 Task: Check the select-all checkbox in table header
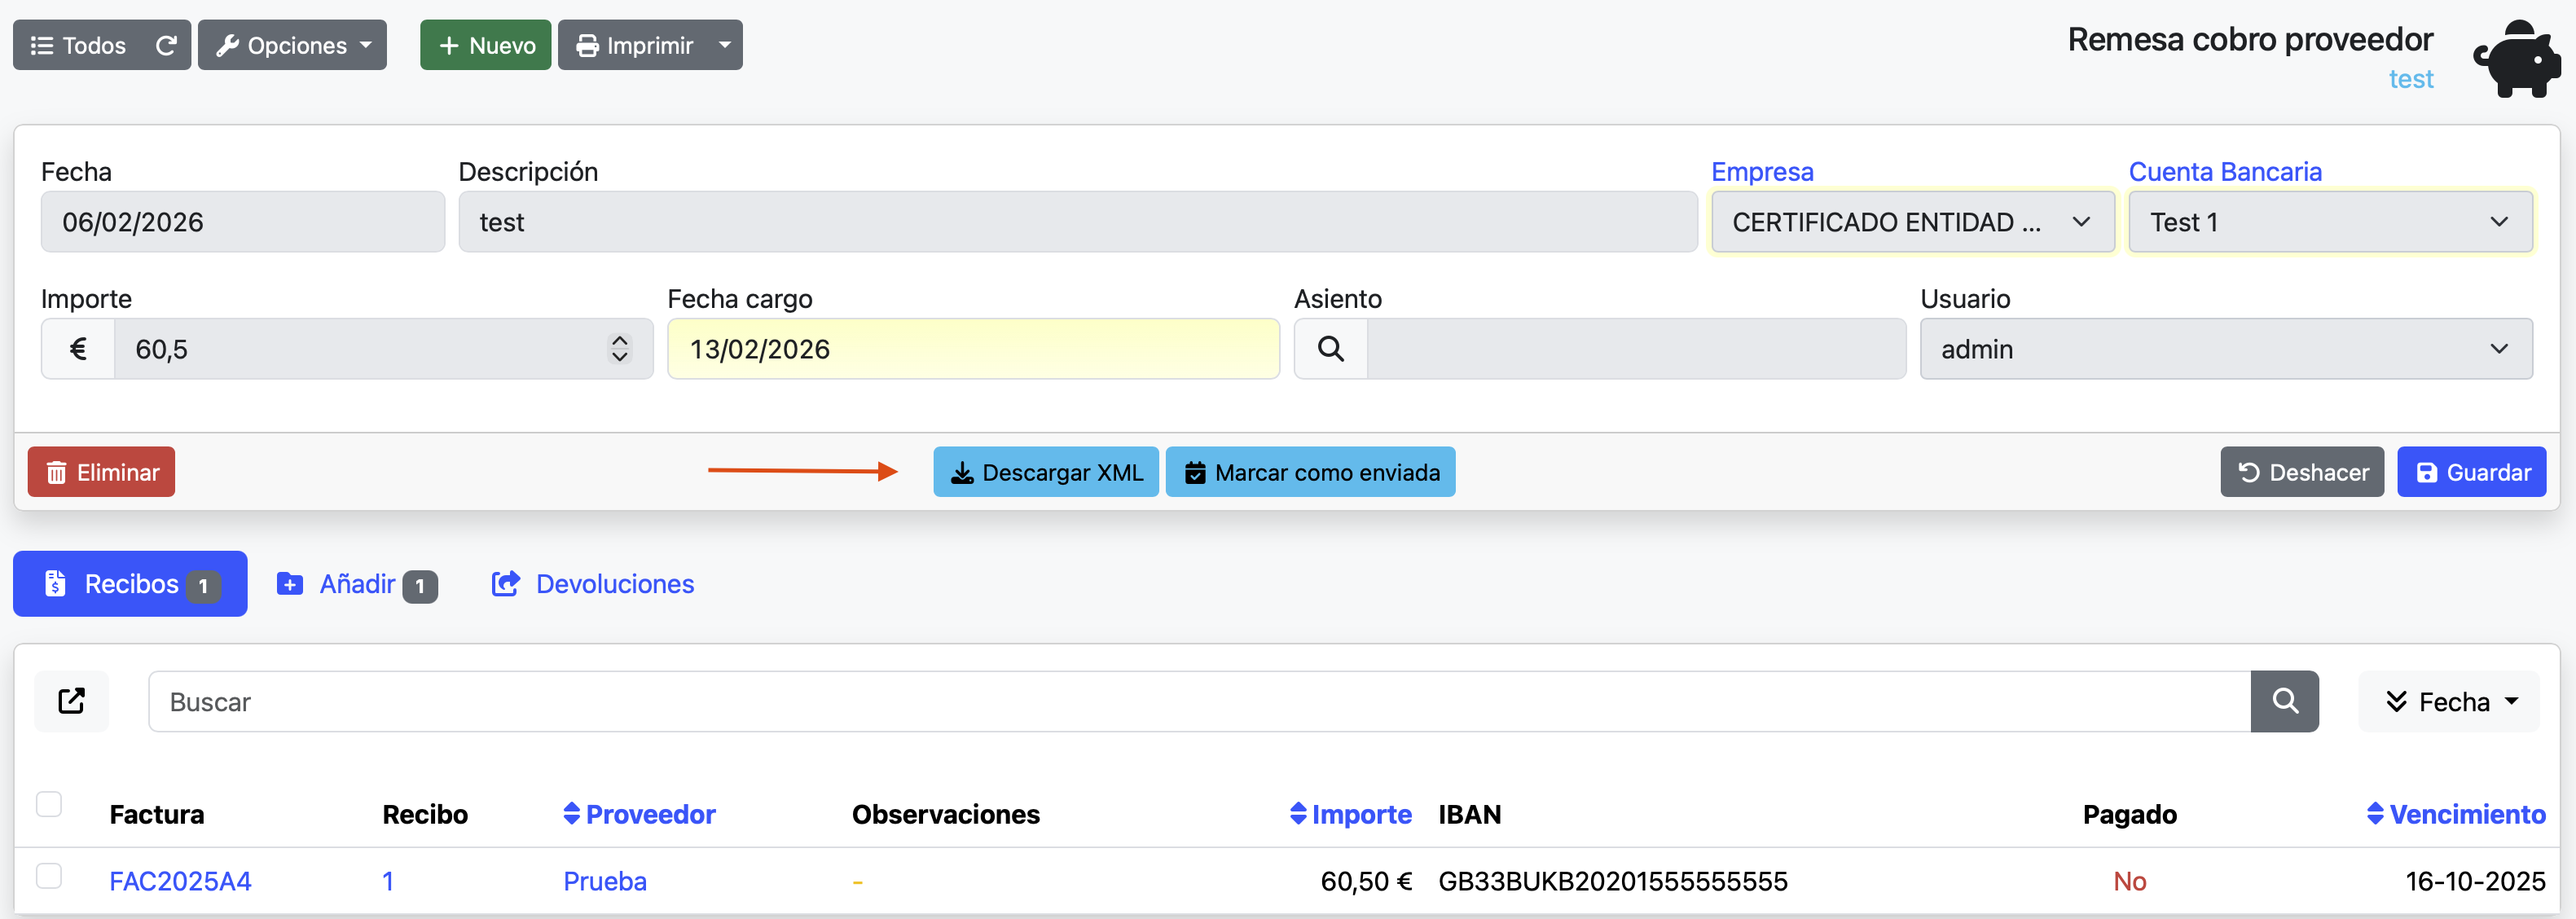[x=49, y=803]
